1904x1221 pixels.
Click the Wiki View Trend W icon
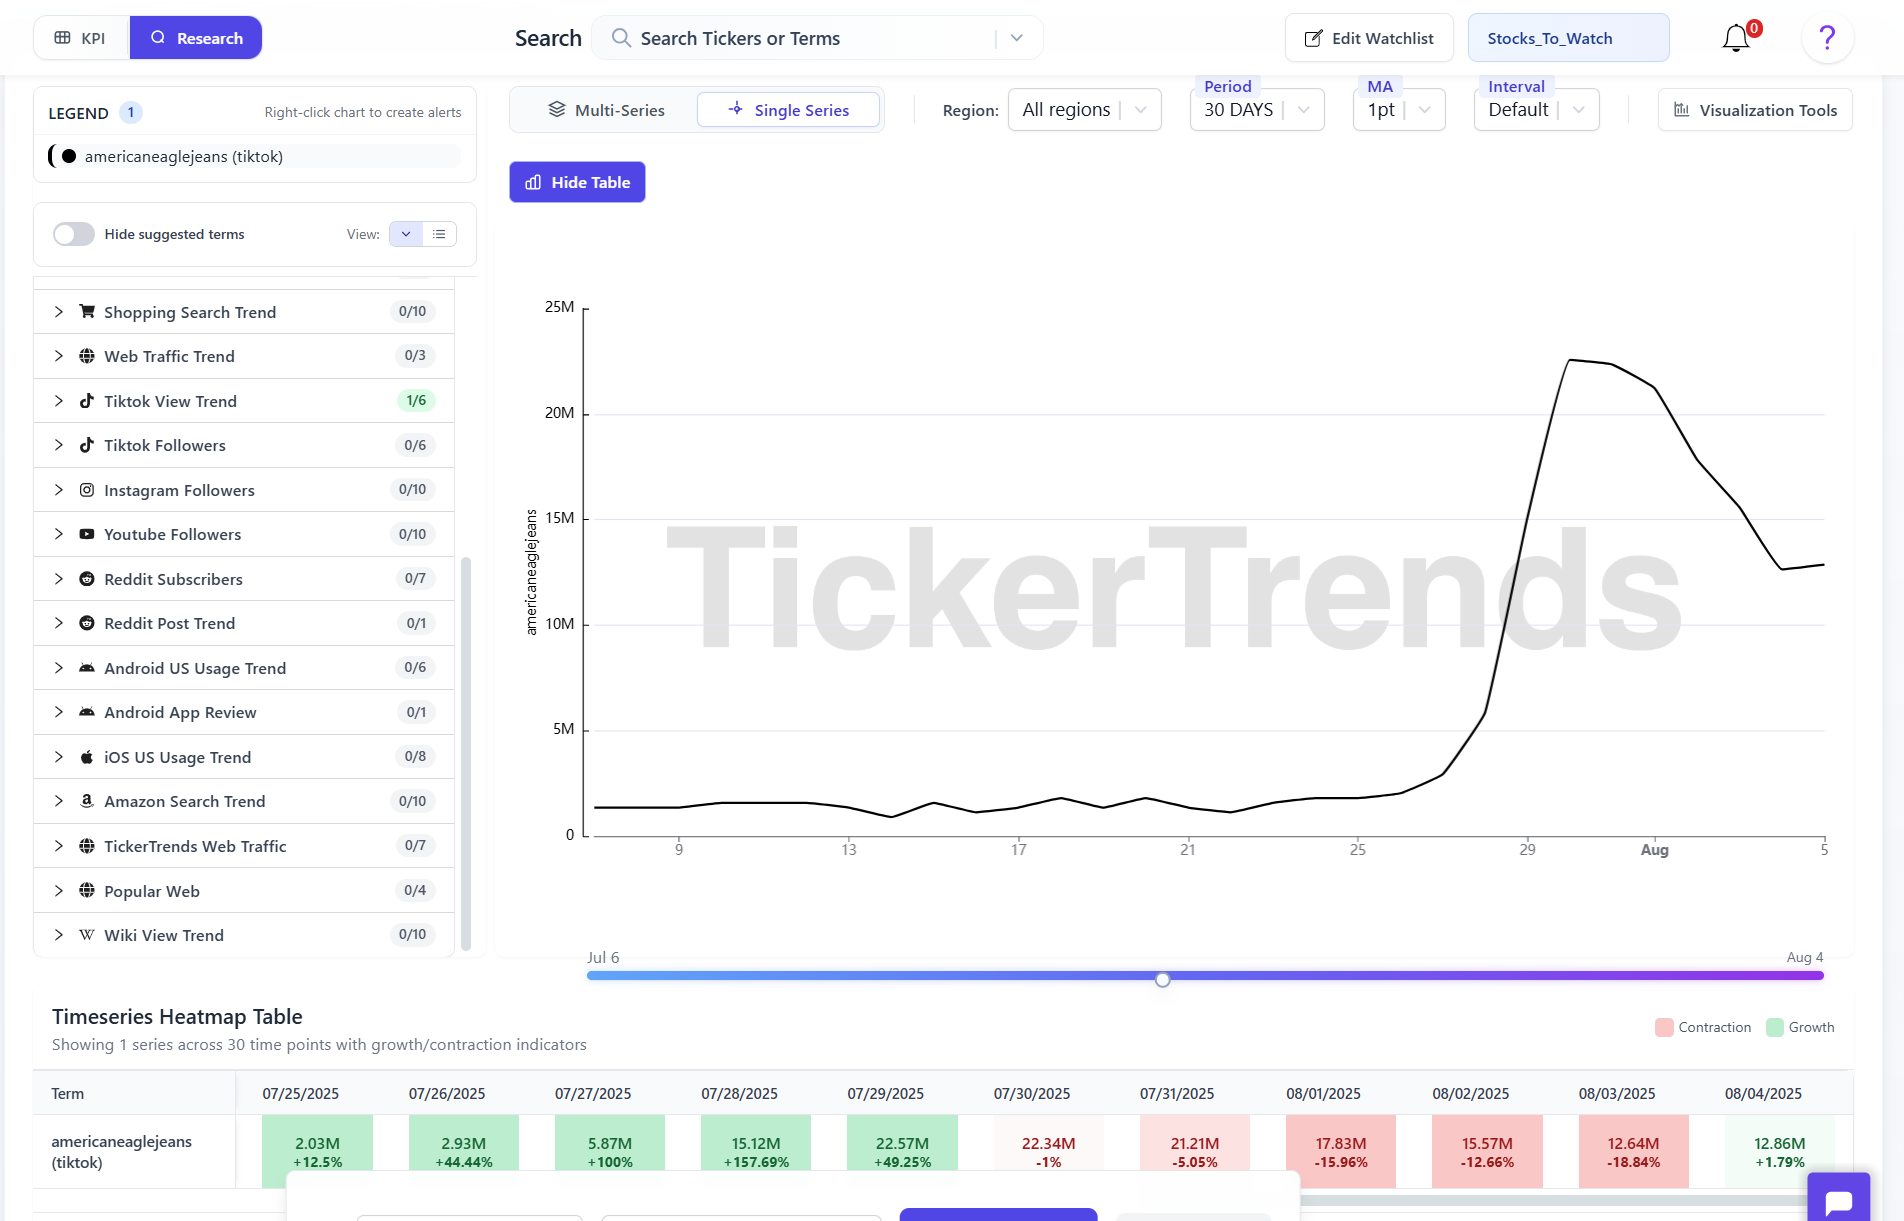coord(87,935)
